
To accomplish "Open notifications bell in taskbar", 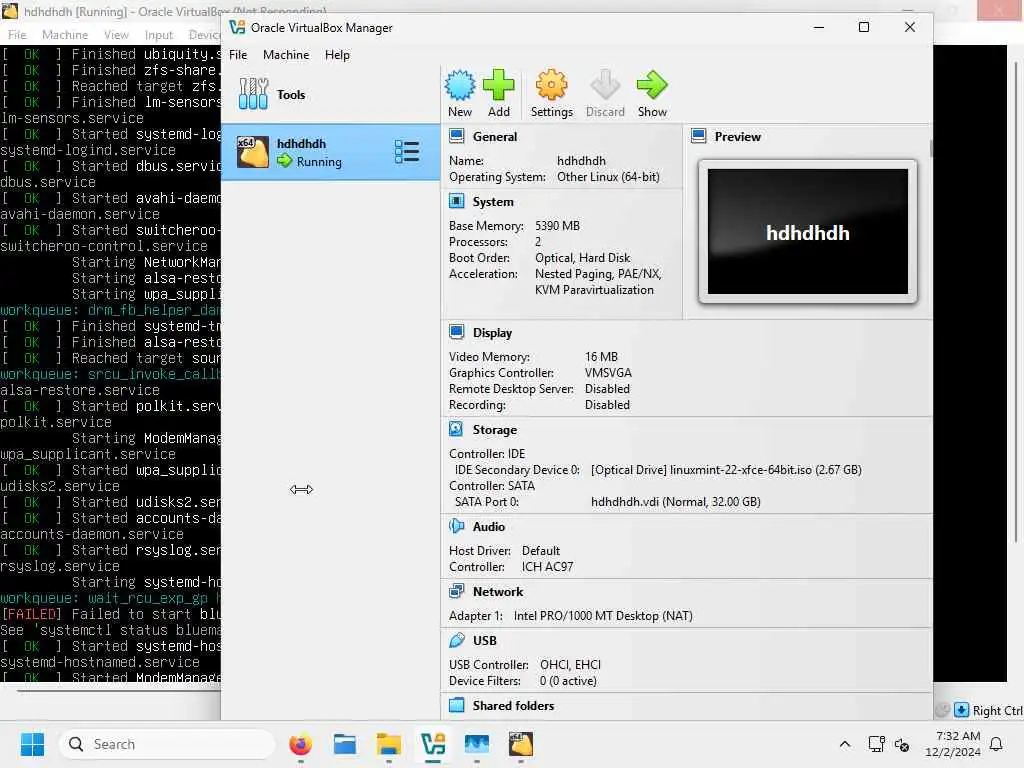I will [x=997, y=744].
